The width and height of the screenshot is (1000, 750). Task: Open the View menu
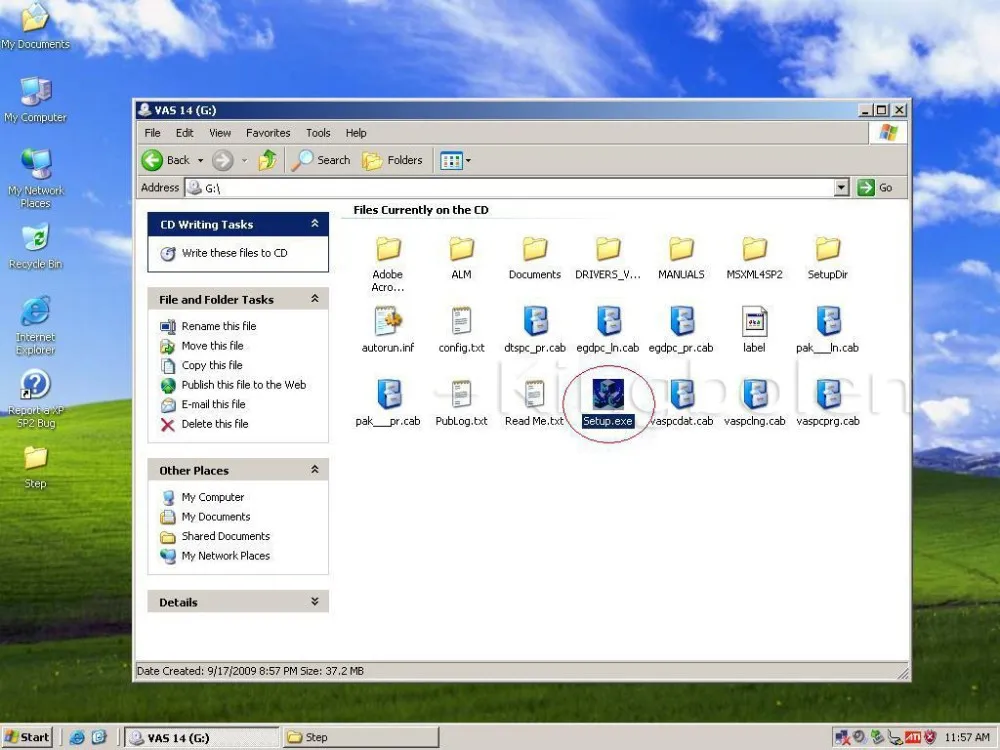tap(220, 133)
